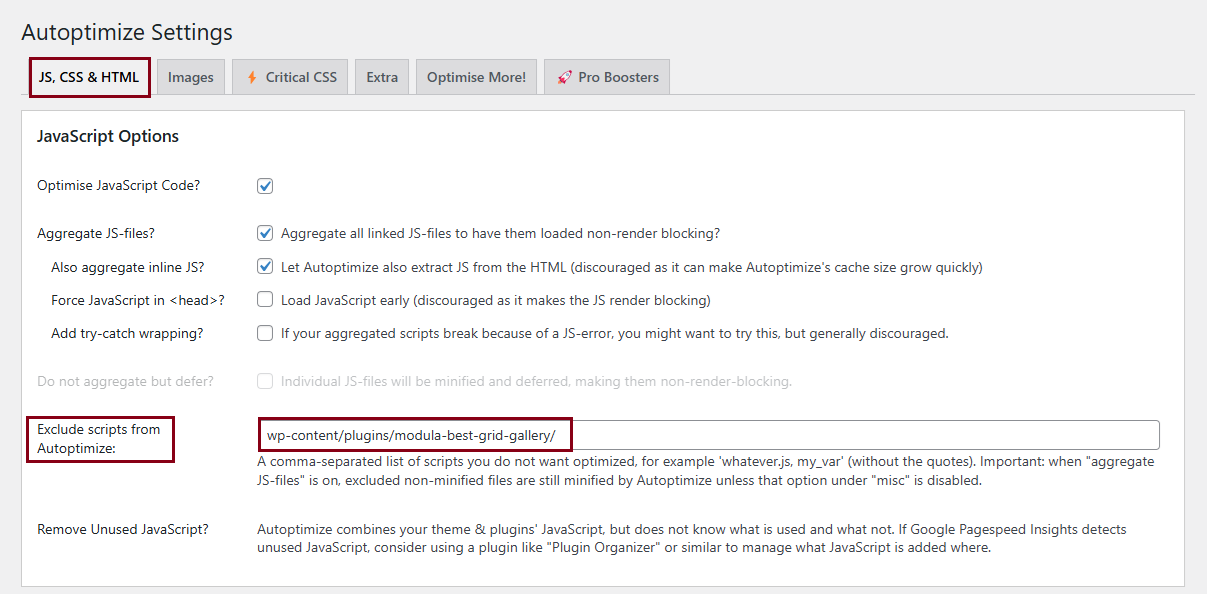Click the 'Remove Unused JavaScript?' label
Viewport: 1207px width, 594px height.
pyautogui.click(x=123, y=529)
